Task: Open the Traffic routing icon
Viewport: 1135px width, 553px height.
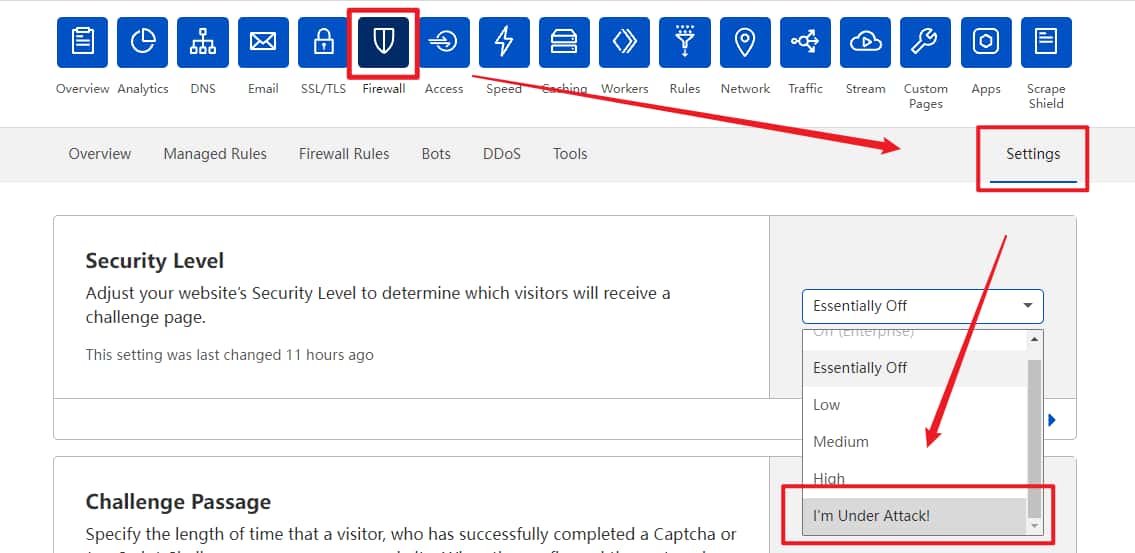Action: [806, 42]
